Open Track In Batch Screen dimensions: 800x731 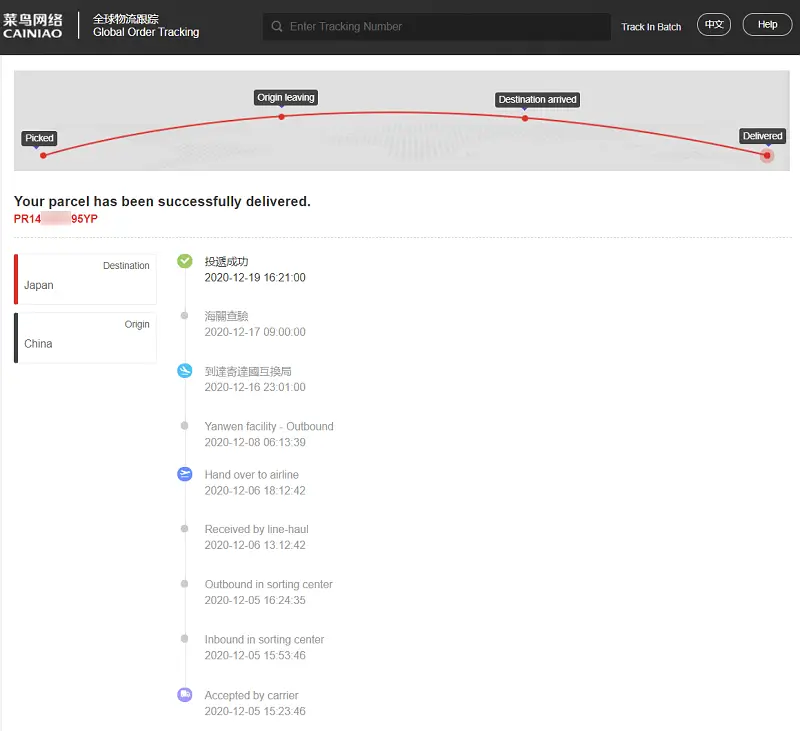coord(651,27)
